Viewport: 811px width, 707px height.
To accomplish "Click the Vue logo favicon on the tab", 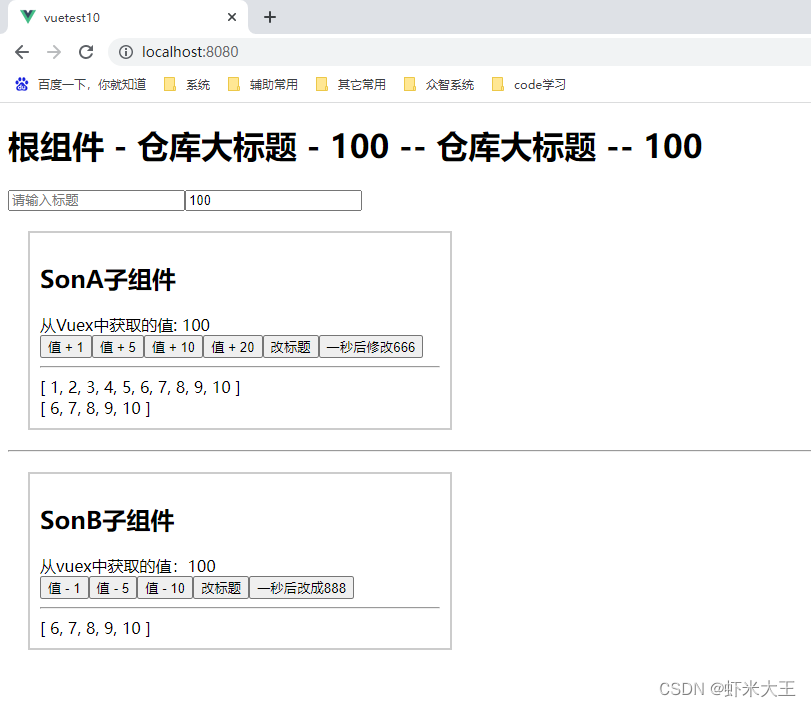I will (x=25, y=17).
